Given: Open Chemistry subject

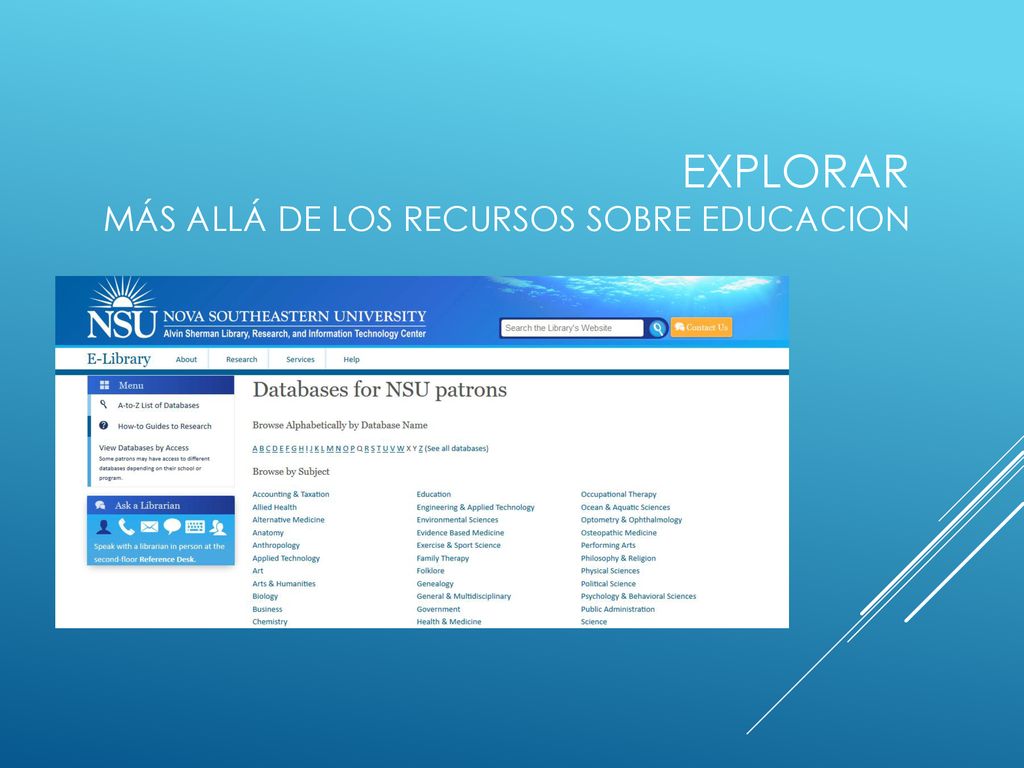Looking at the screenshot, I should click(270, 622).
